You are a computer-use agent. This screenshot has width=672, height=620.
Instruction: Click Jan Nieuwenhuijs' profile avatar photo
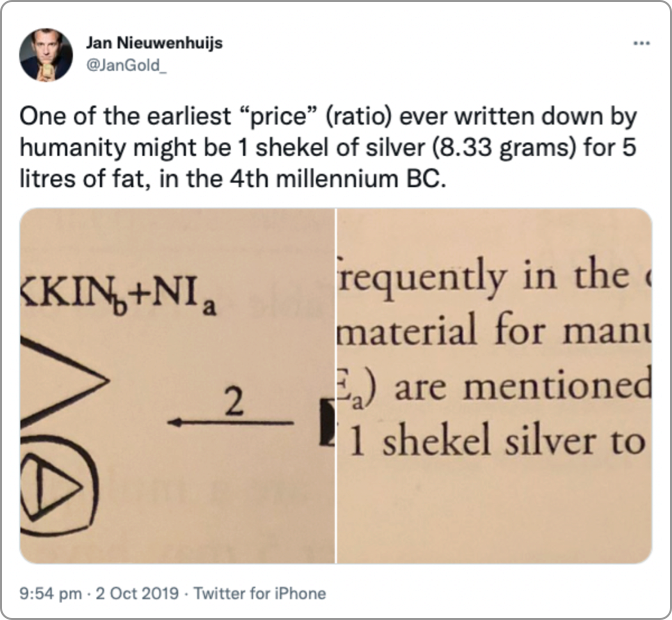(46, 54)
